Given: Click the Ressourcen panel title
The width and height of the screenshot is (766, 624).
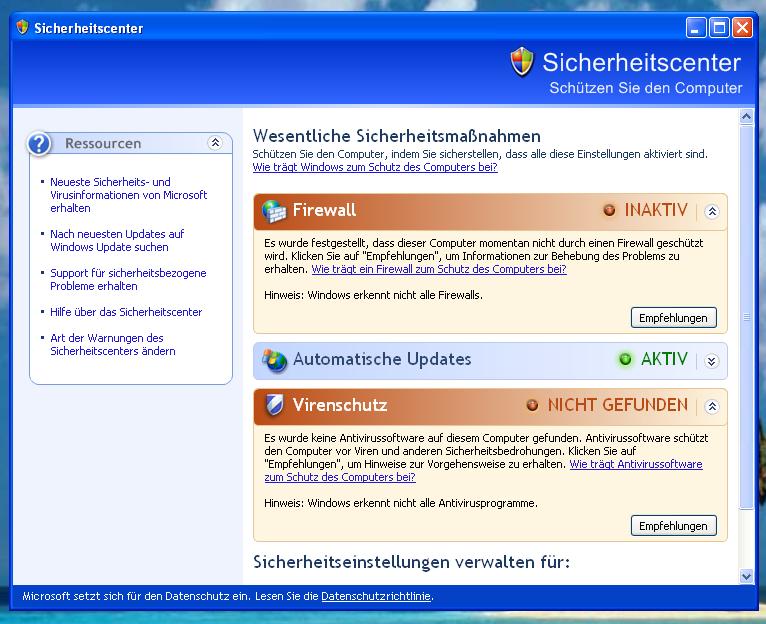Looking at the screenshot, I should click(x=103, y=143).
